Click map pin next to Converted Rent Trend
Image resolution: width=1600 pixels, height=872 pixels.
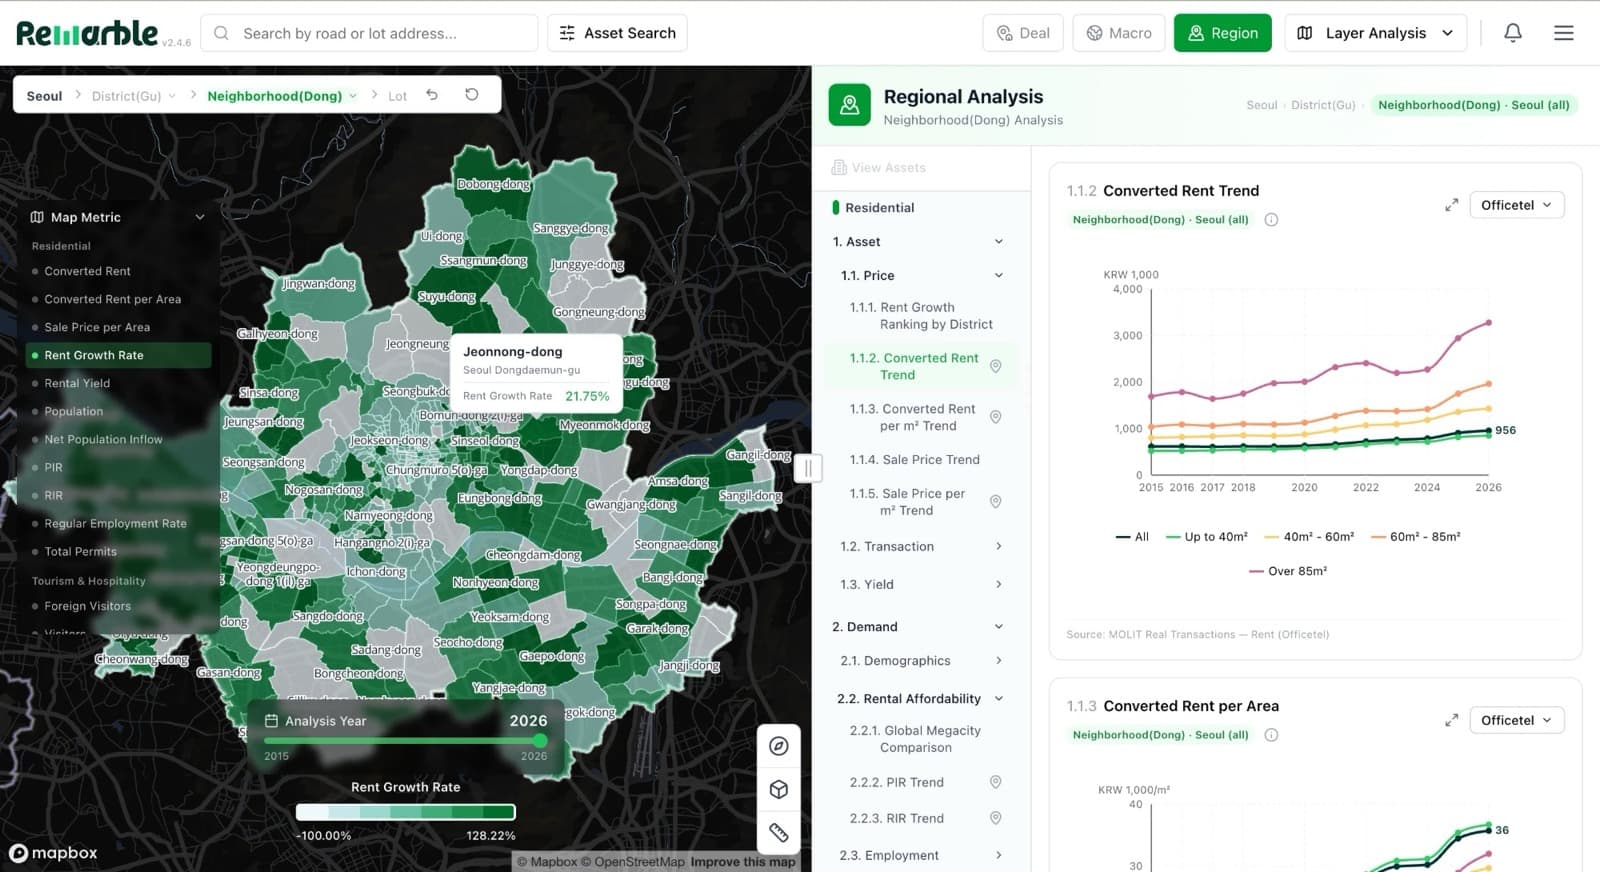coord(995,366)
